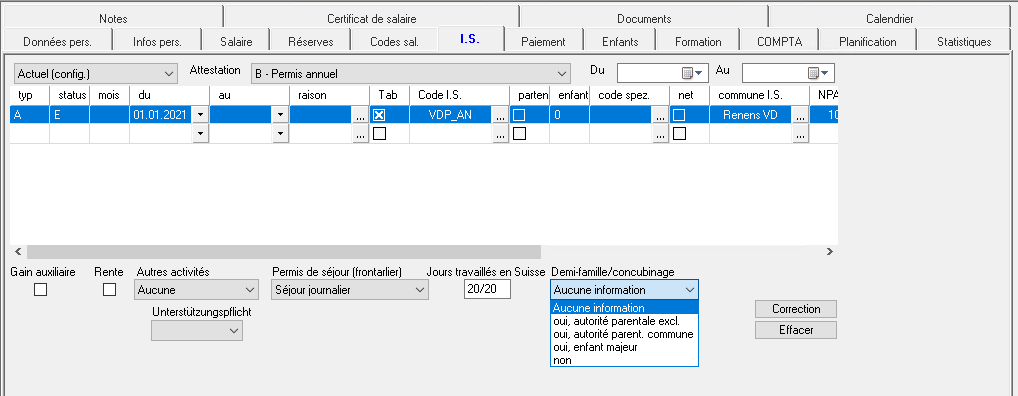This screenshot has width=1018, height=396.
Task: Expand the au date dropdown in first row
Action: (279, 115)
